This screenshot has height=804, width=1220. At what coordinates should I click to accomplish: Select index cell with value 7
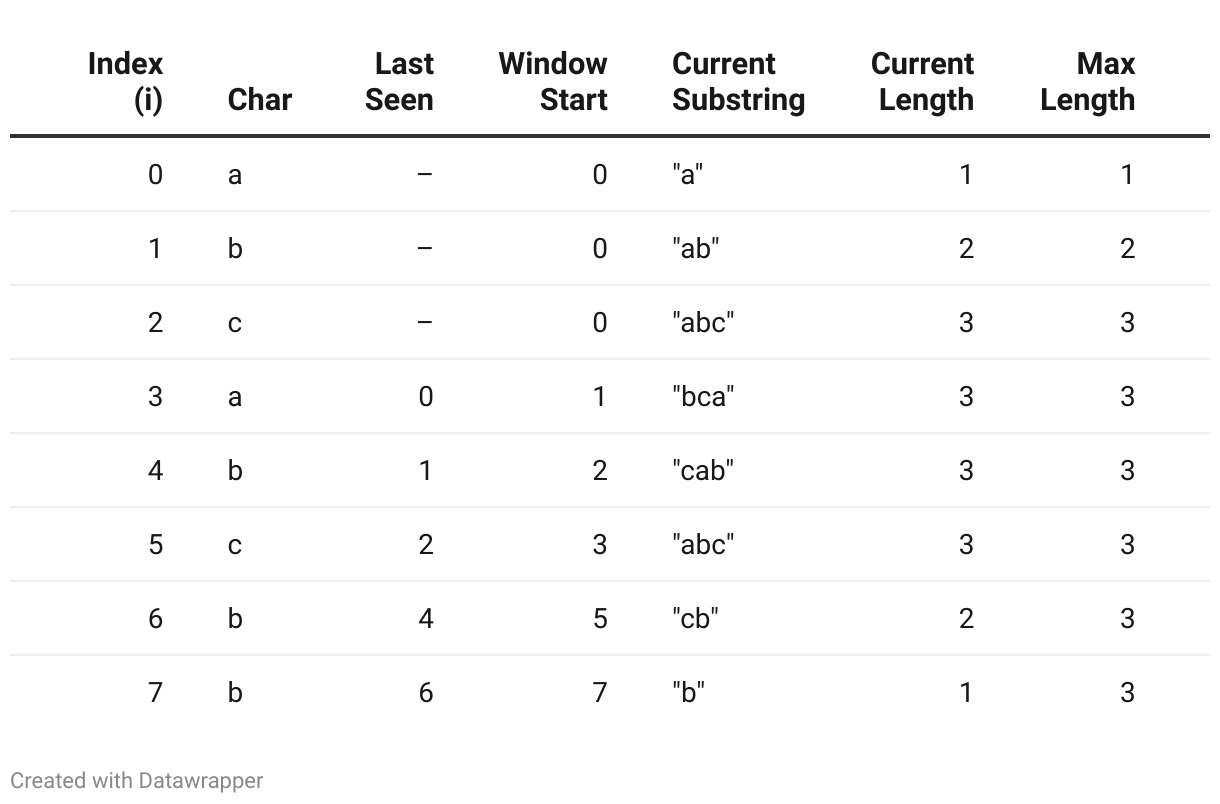pos(155,693)
